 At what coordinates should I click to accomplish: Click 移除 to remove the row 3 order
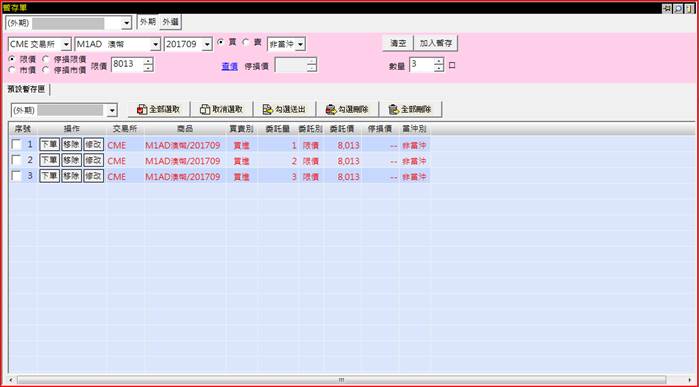pyautogui.click(x=71, y=176)
